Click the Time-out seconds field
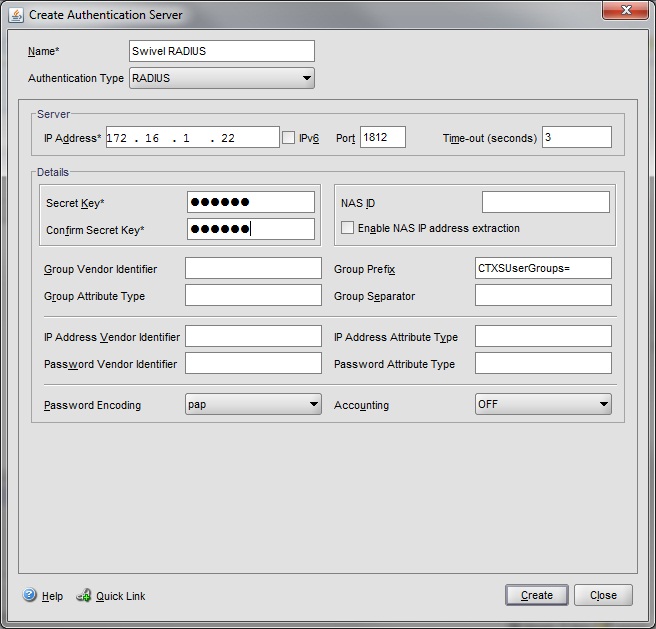Screen dimensions: 656x629 pos(577,137)
